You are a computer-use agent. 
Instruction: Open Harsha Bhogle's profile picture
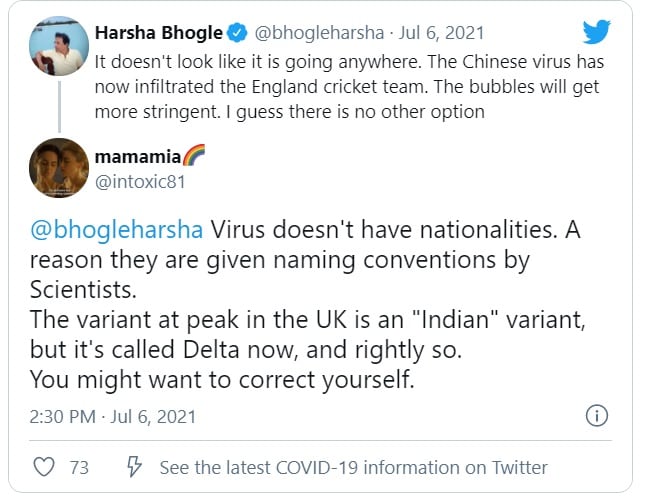tap(58, 45)
